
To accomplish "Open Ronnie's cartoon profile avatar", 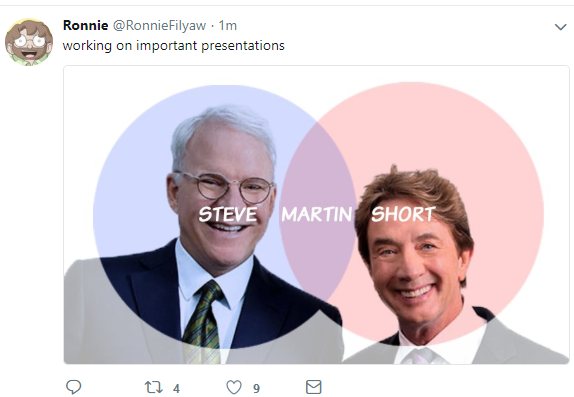I will click(29, 42).
